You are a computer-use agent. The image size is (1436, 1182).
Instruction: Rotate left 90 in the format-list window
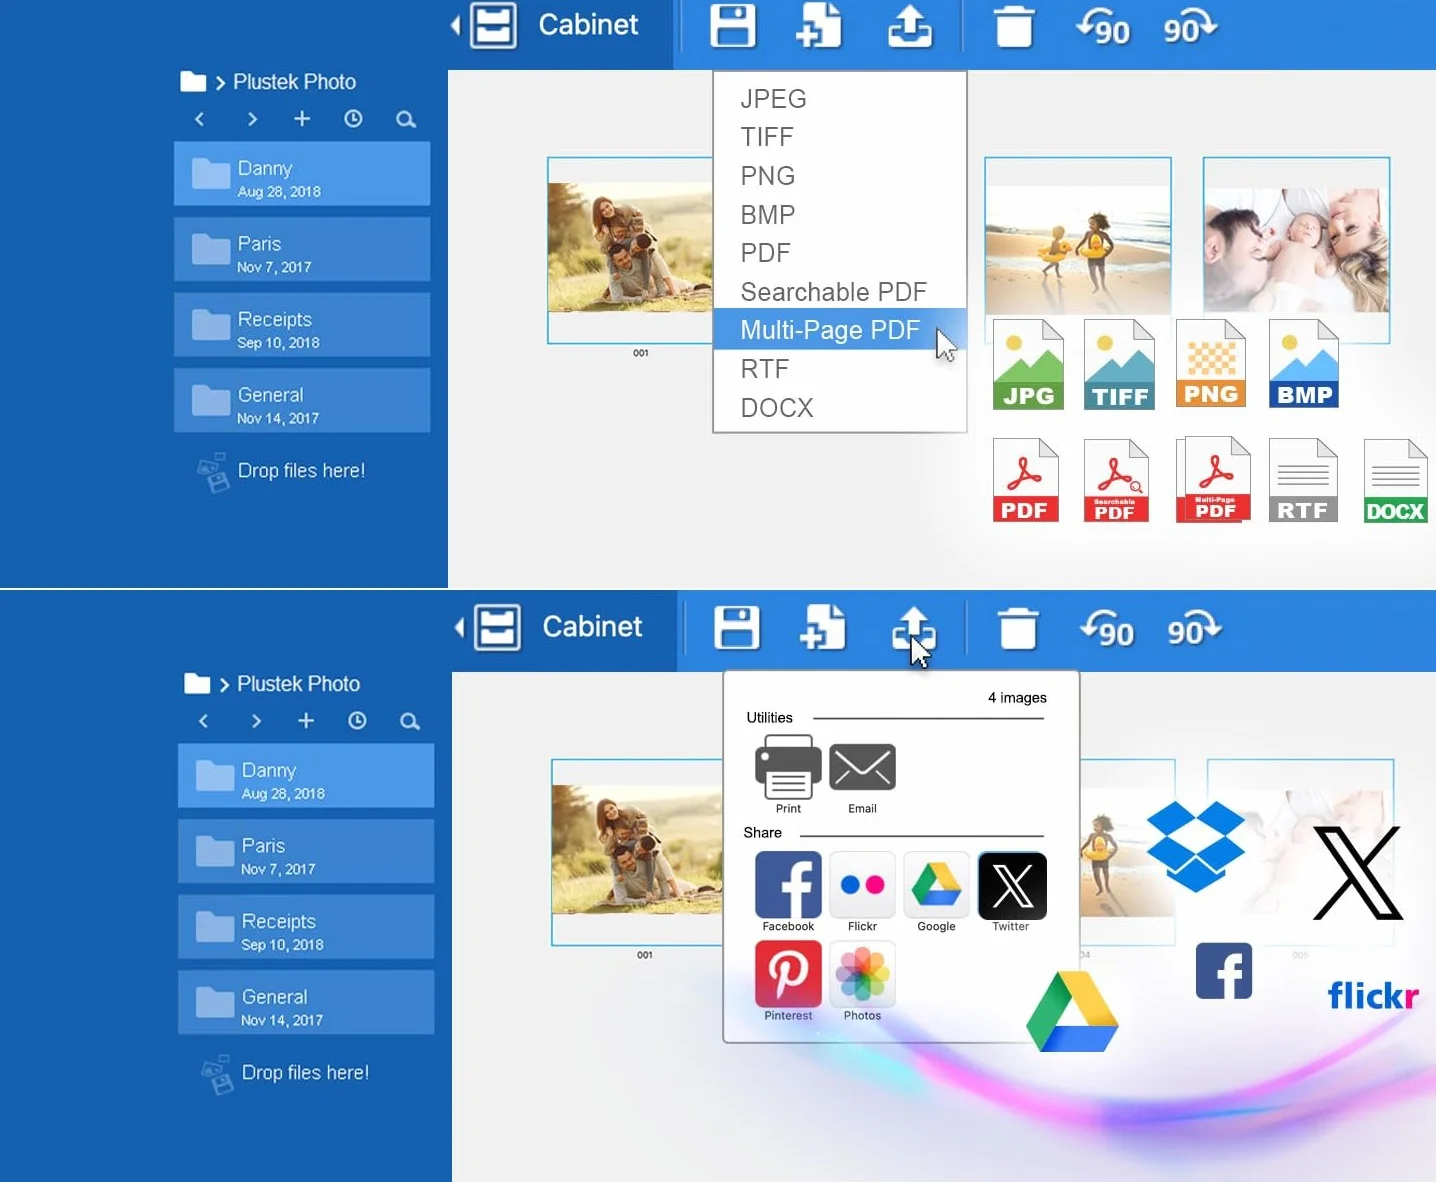pyautogui.click(x=1103, y=27)
